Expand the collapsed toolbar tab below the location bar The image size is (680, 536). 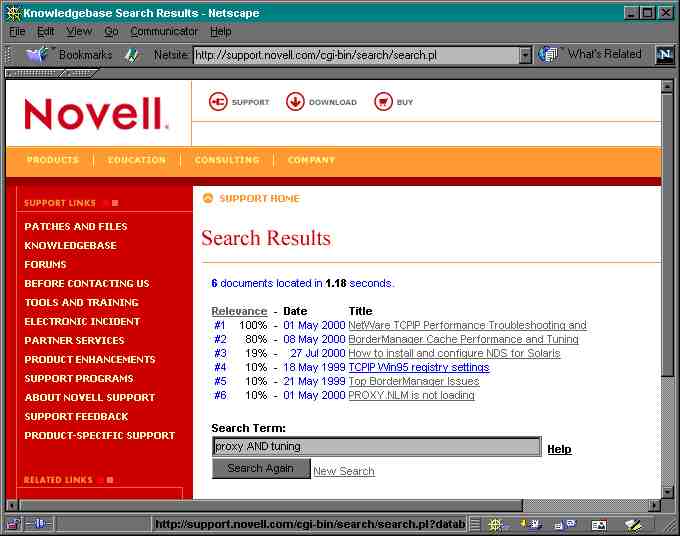[x=35, y=74]
